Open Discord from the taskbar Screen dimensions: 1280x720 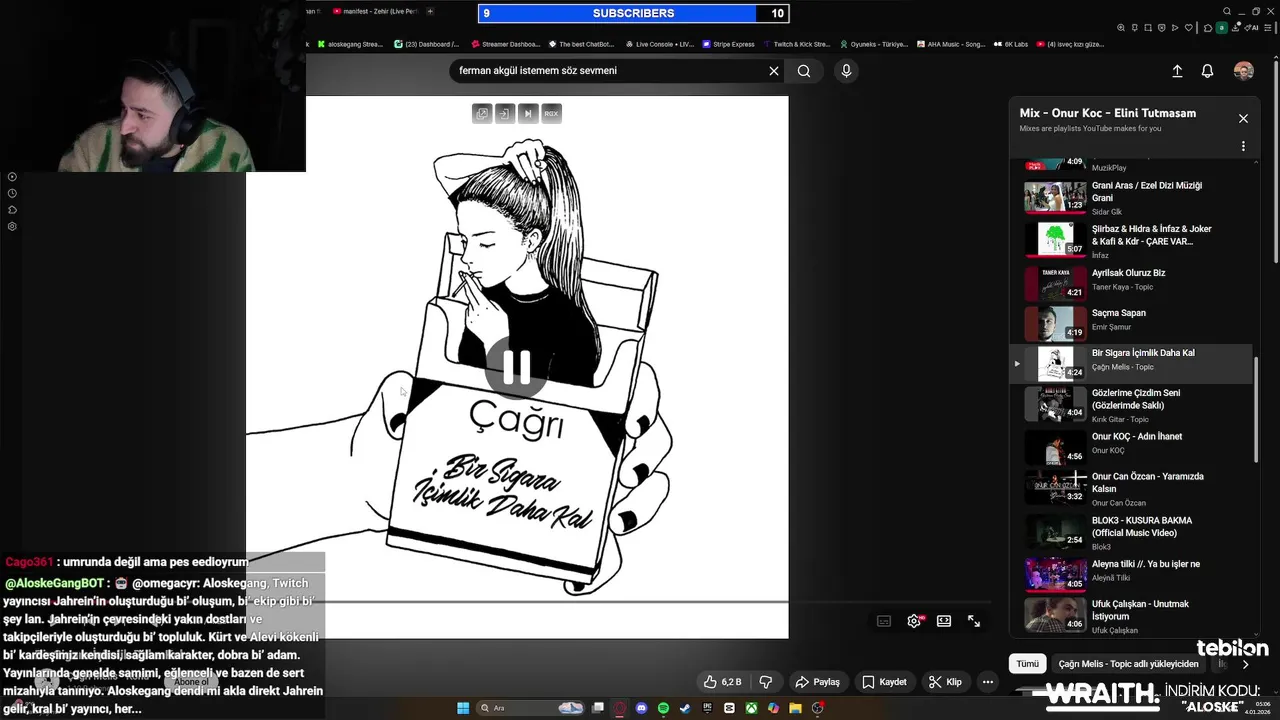(641, 708)
